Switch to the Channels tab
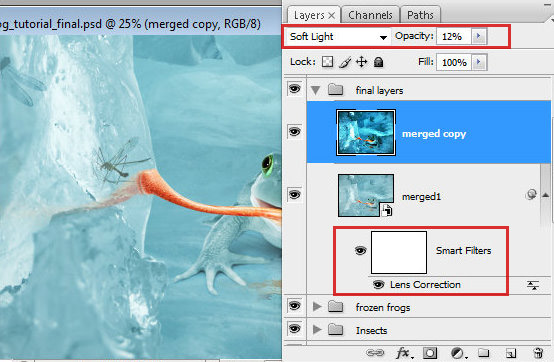The width and height of the screenshot is (554, 362). pyautogui.click(x=370, y=15)
